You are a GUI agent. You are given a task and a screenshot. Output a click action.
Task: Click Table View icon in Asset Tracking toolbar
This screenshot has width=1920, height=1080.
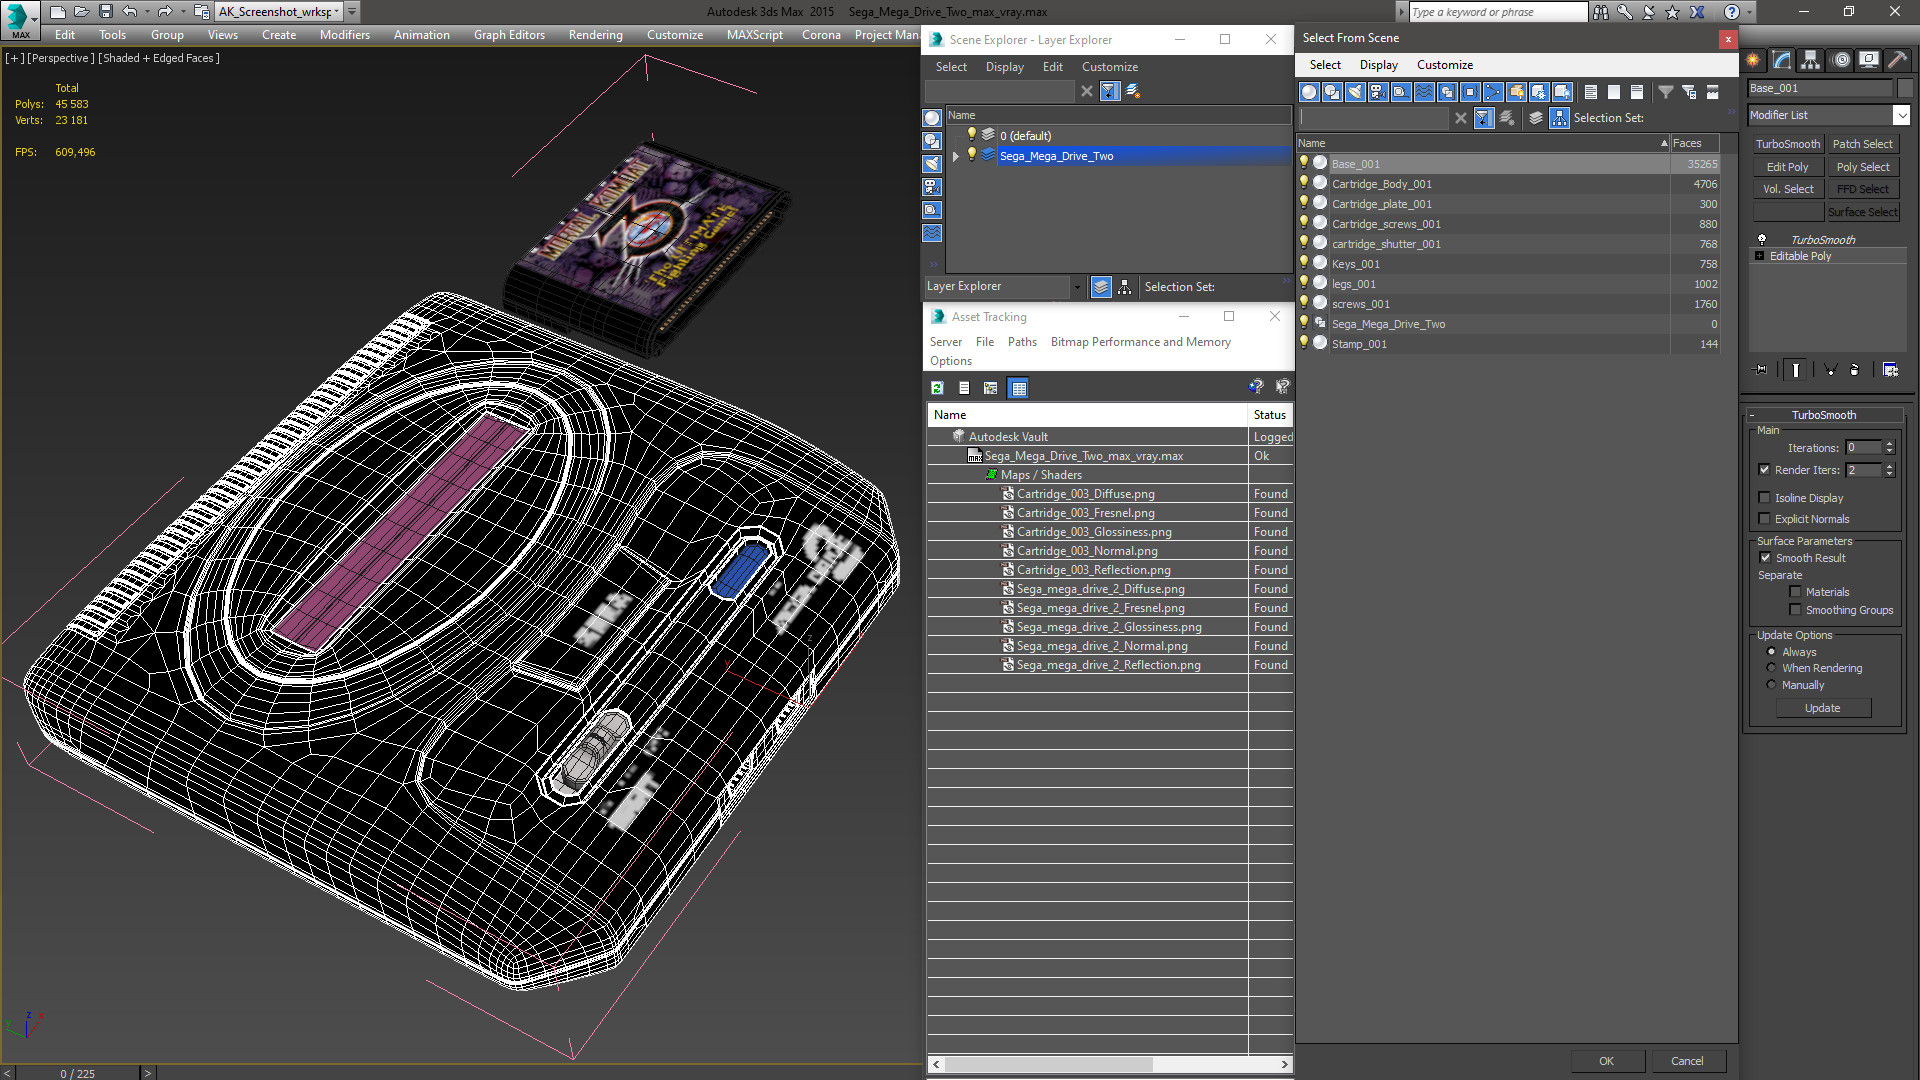click(x=1018, y=388)
